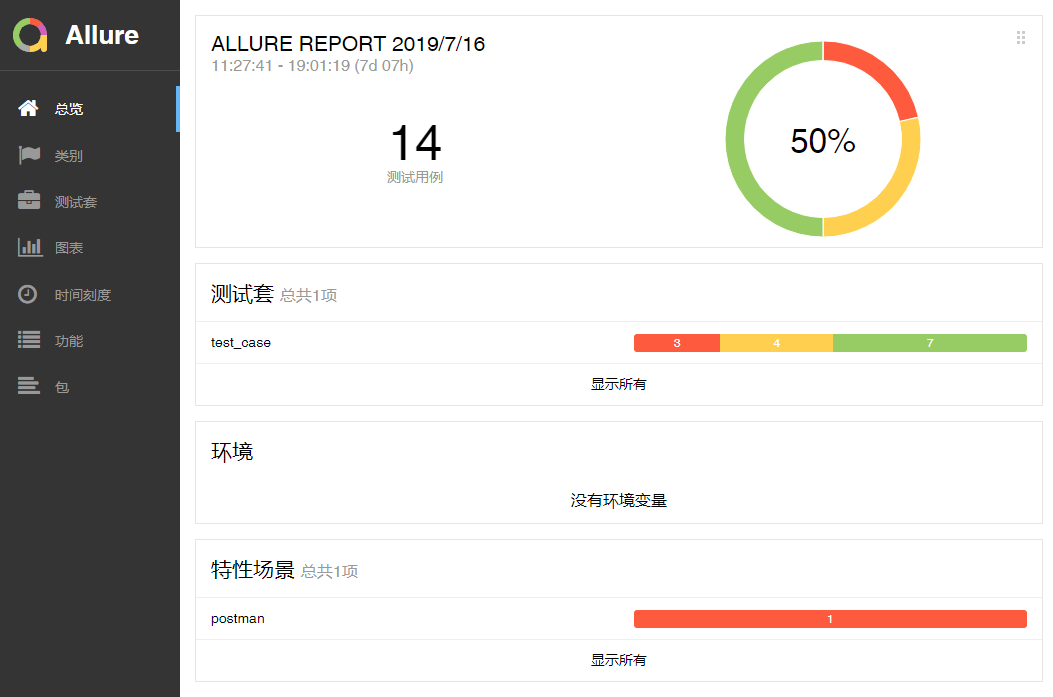Click the red failed segment showing 3

(x=677, y=343)
